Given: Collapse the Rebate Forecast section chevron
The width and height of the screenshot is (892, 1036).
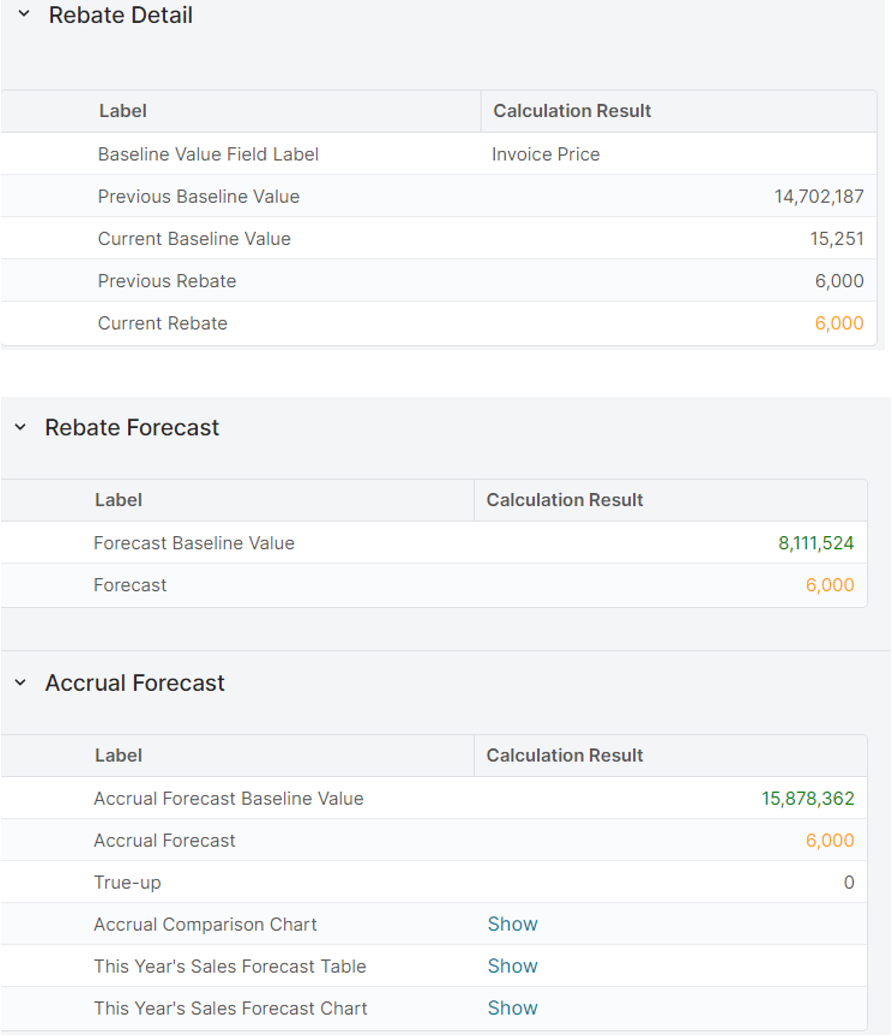Looking at the screenshot, I should click(20, 428).
